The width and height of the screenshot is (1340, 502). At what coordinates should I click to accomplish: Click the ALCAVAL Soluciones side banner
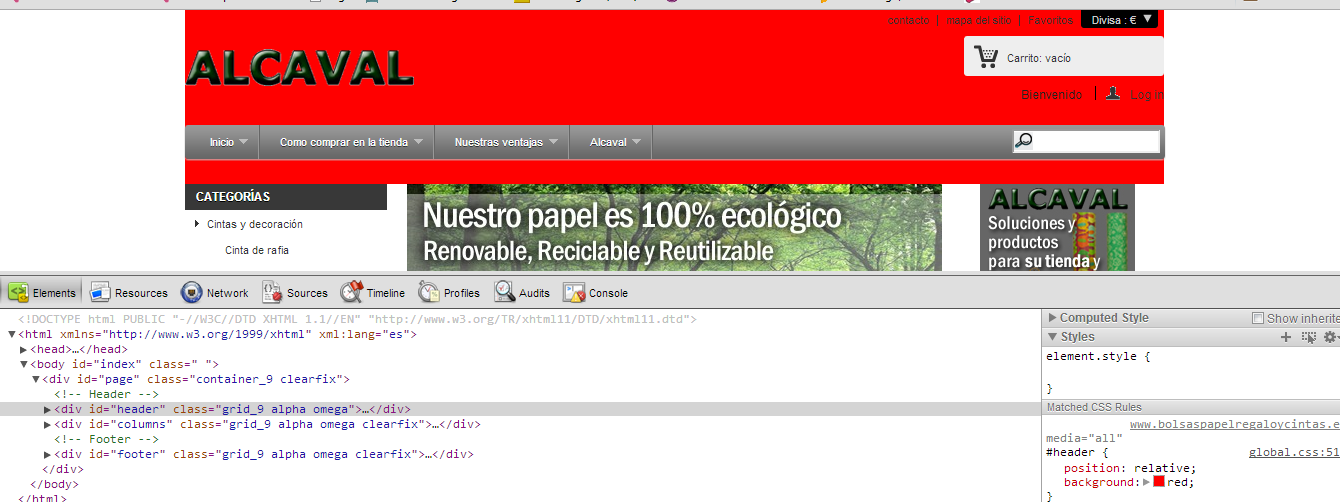pyautogui.click(x=1057, y=228)
